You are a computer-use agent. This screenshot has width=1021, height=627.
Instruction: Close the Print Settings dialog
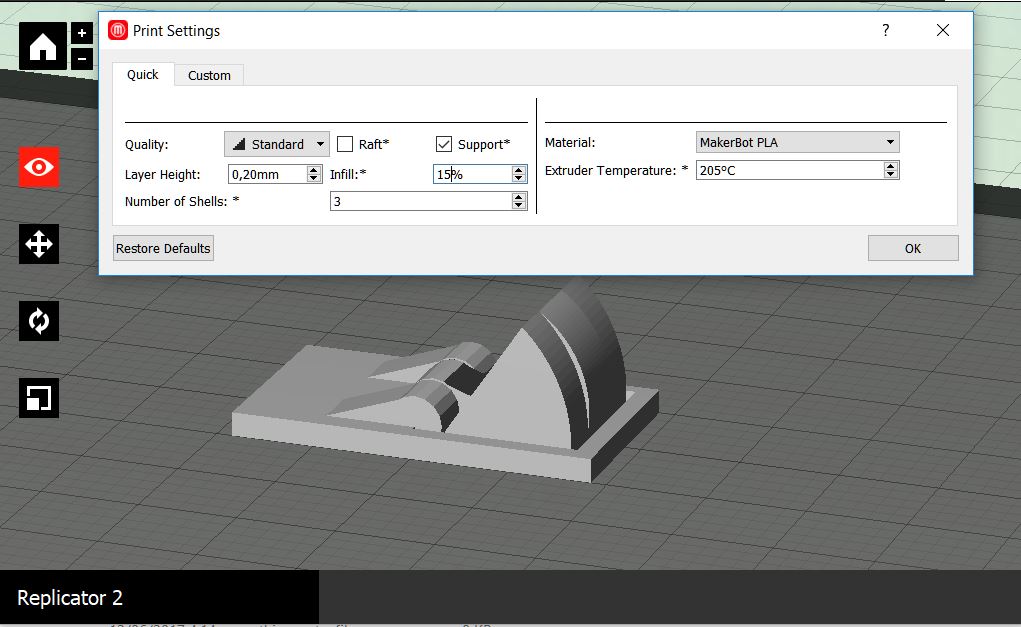(x=943, y=30)
